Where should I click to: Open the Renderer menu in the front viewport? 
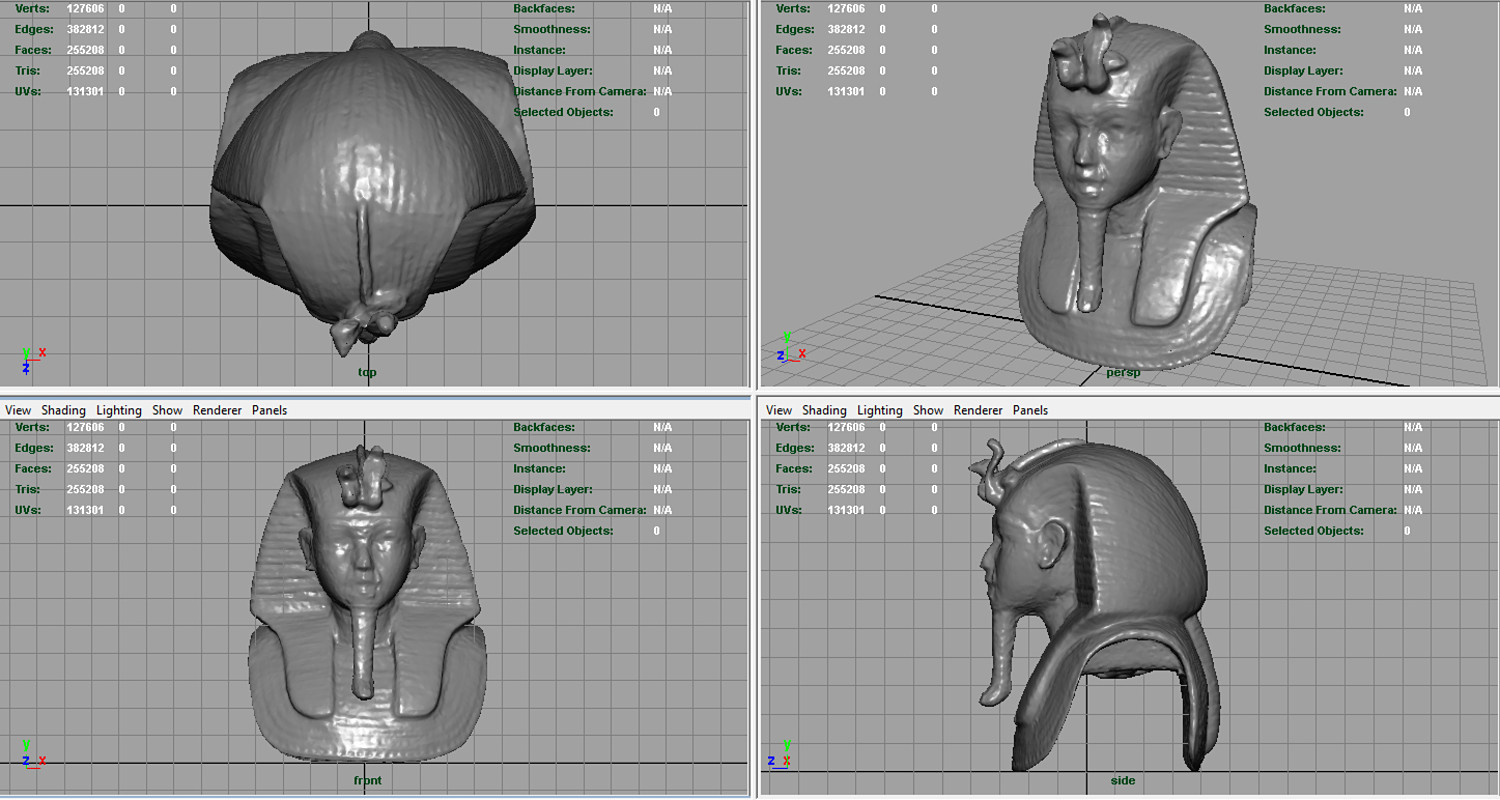[217, 410]
